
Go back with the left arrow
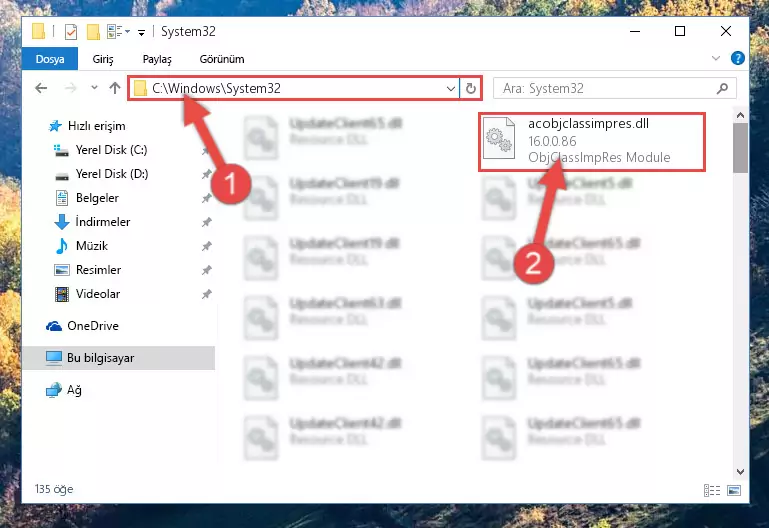pyautogui.click(x=41, y=88)
